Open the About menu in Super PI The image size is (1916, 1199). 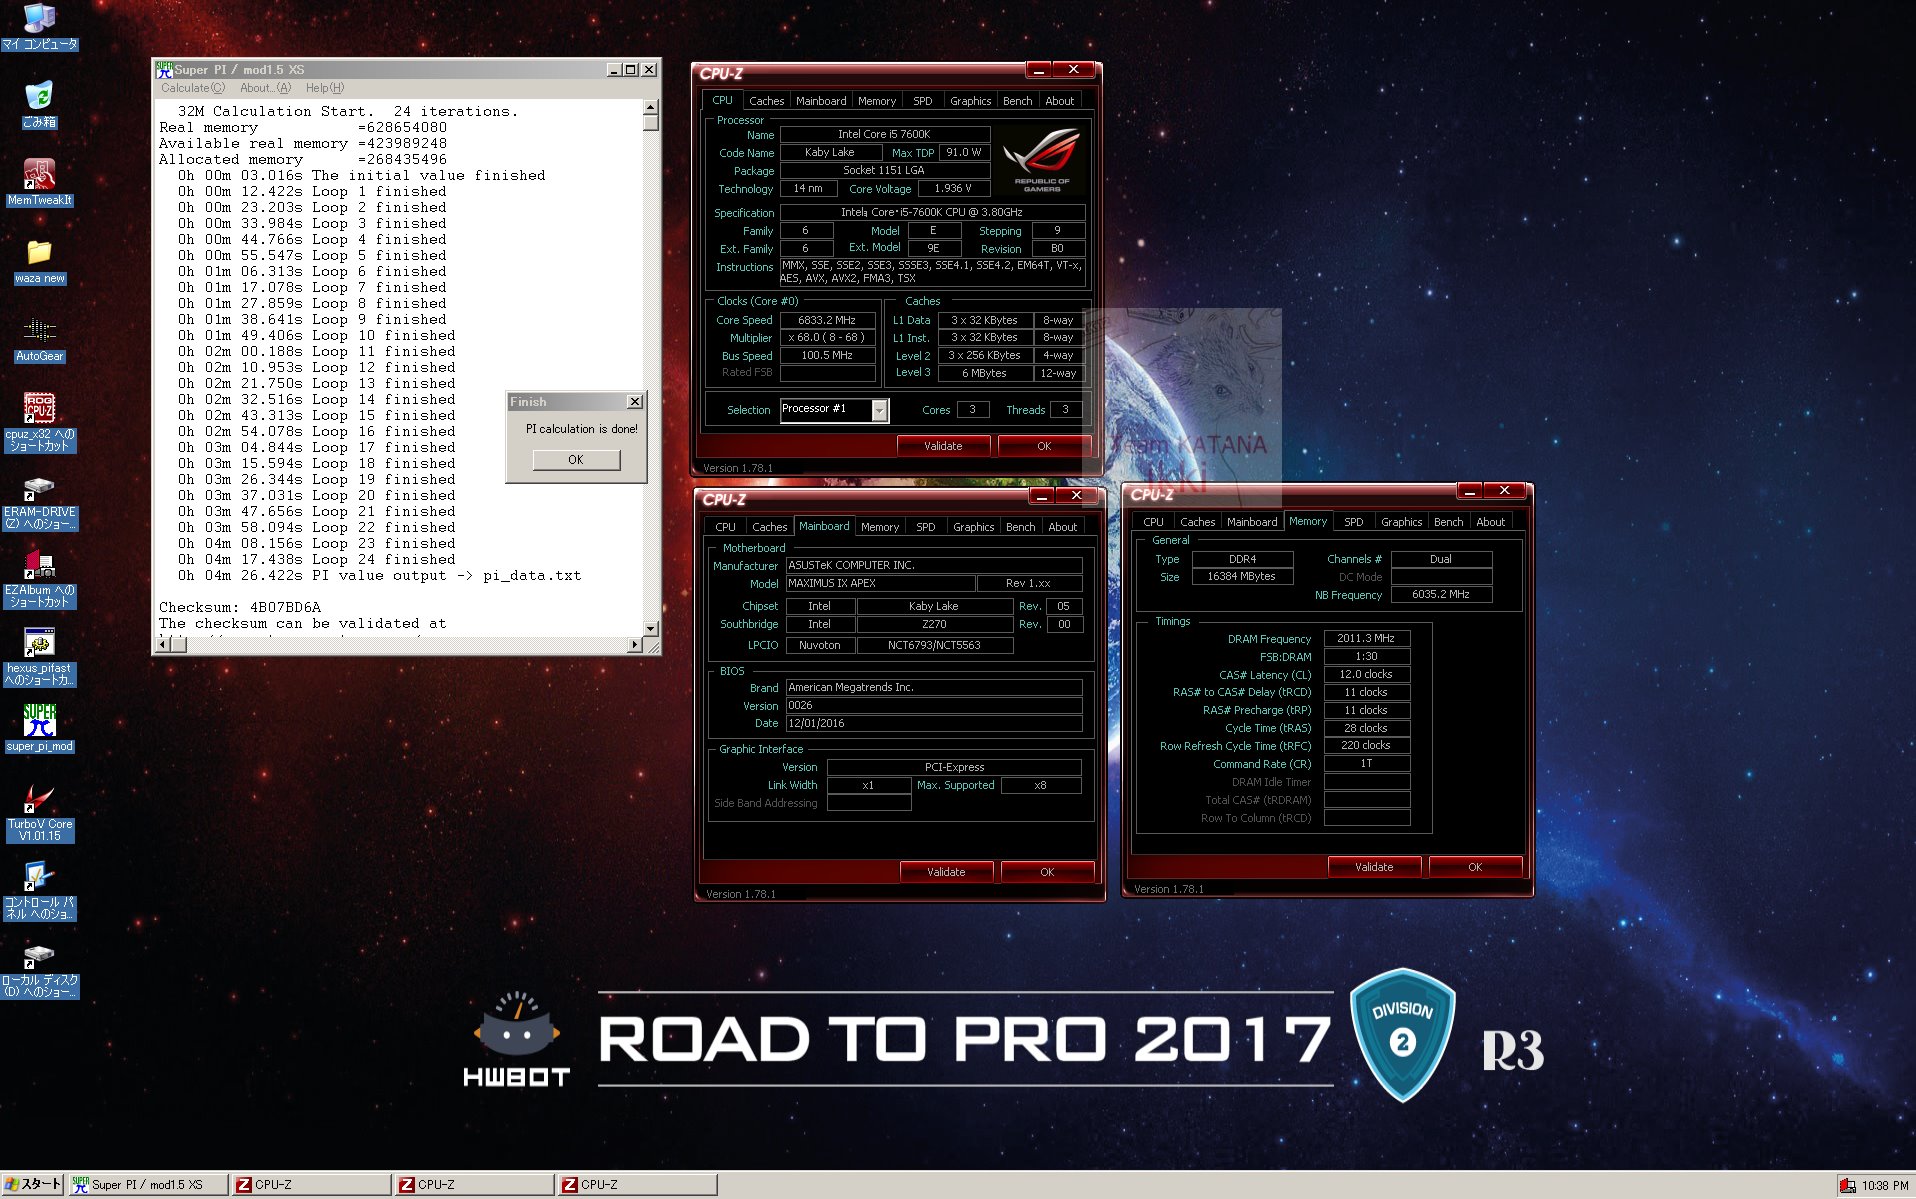coord(265,88)
